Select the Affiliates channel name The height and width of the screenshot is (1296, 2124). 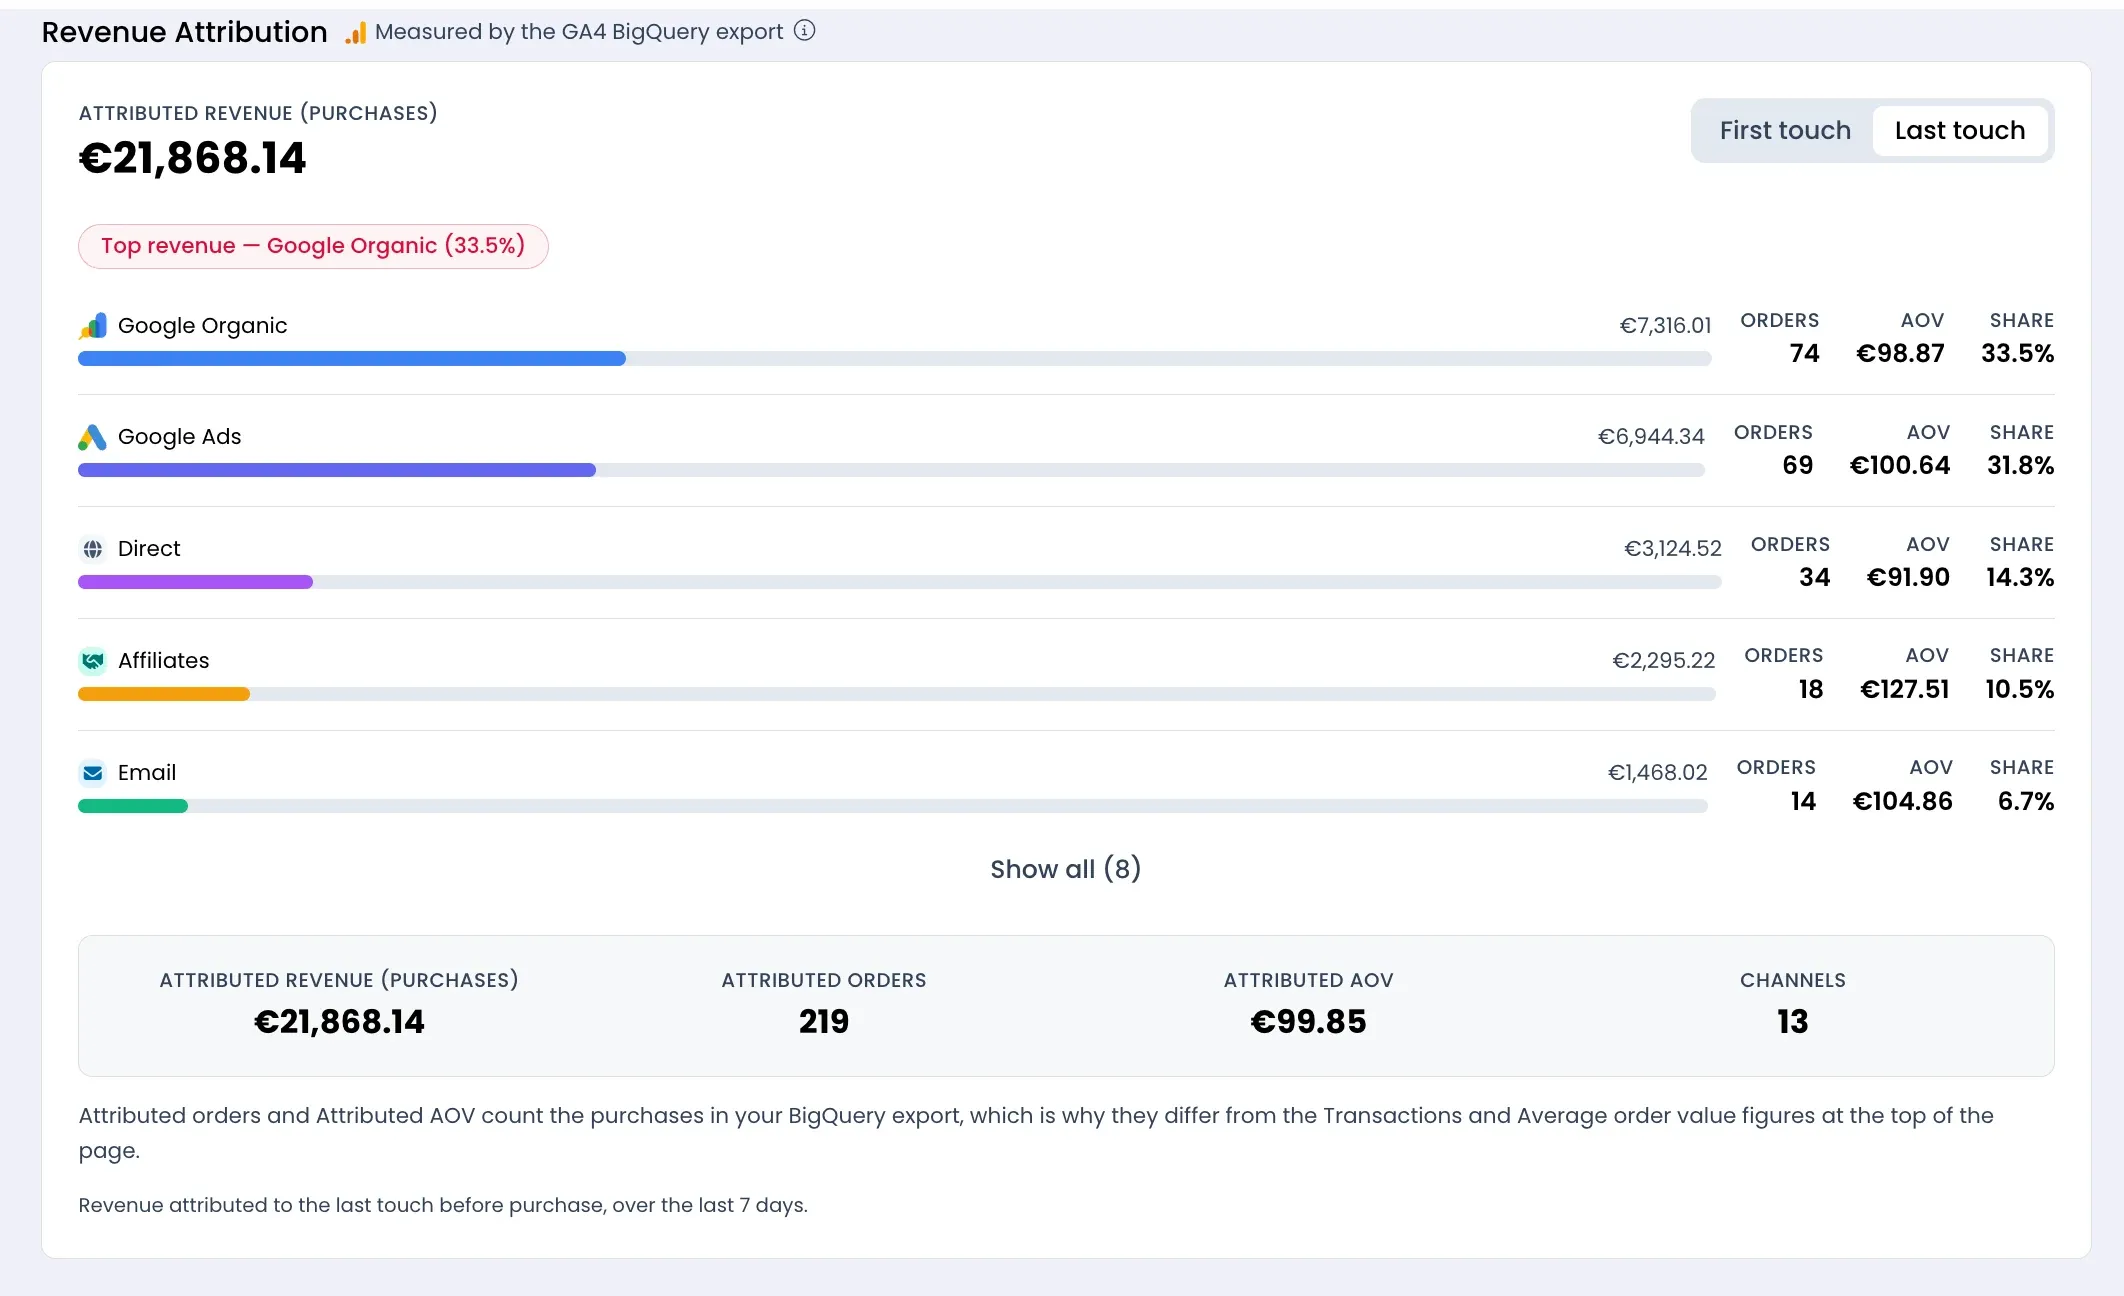(164, 661)
